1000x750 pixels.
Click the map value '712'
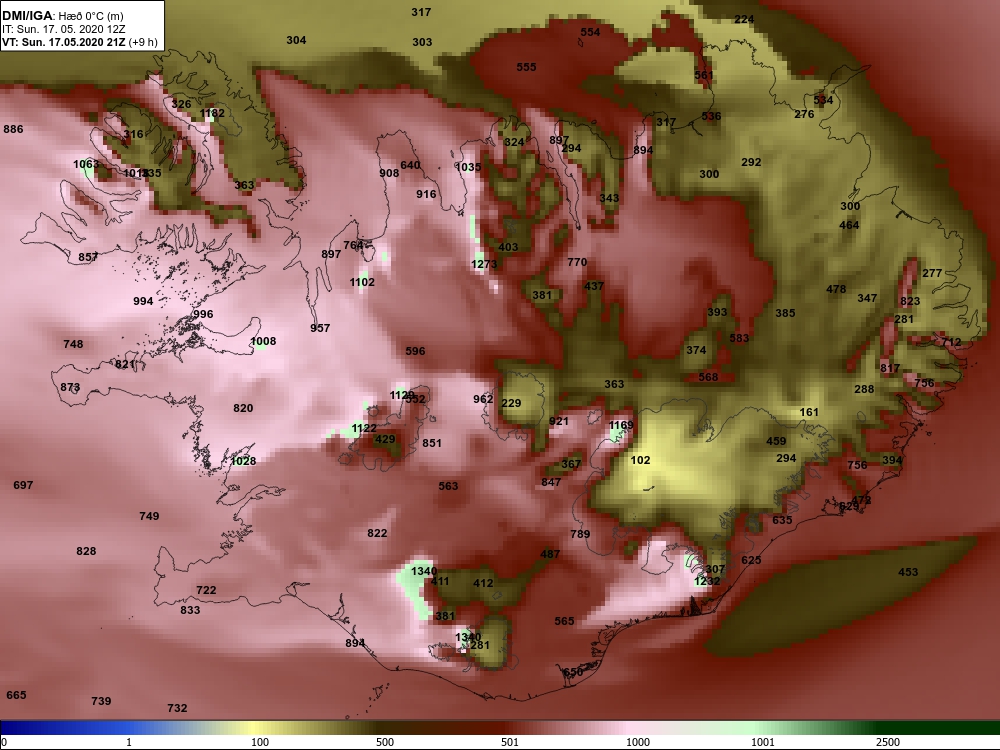pos(951,342)
